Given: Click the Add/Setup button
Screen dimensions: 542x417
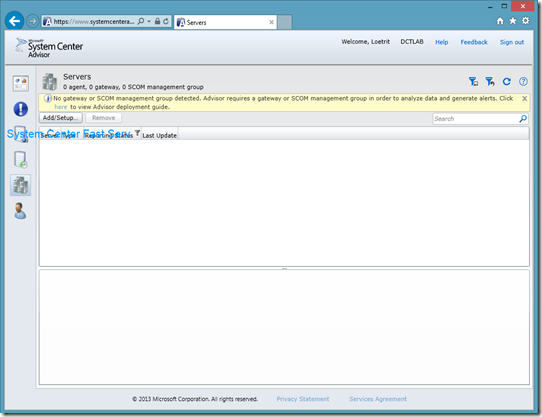Looking at the screenshot, I should pyautogui.click(x=60, y=118).
